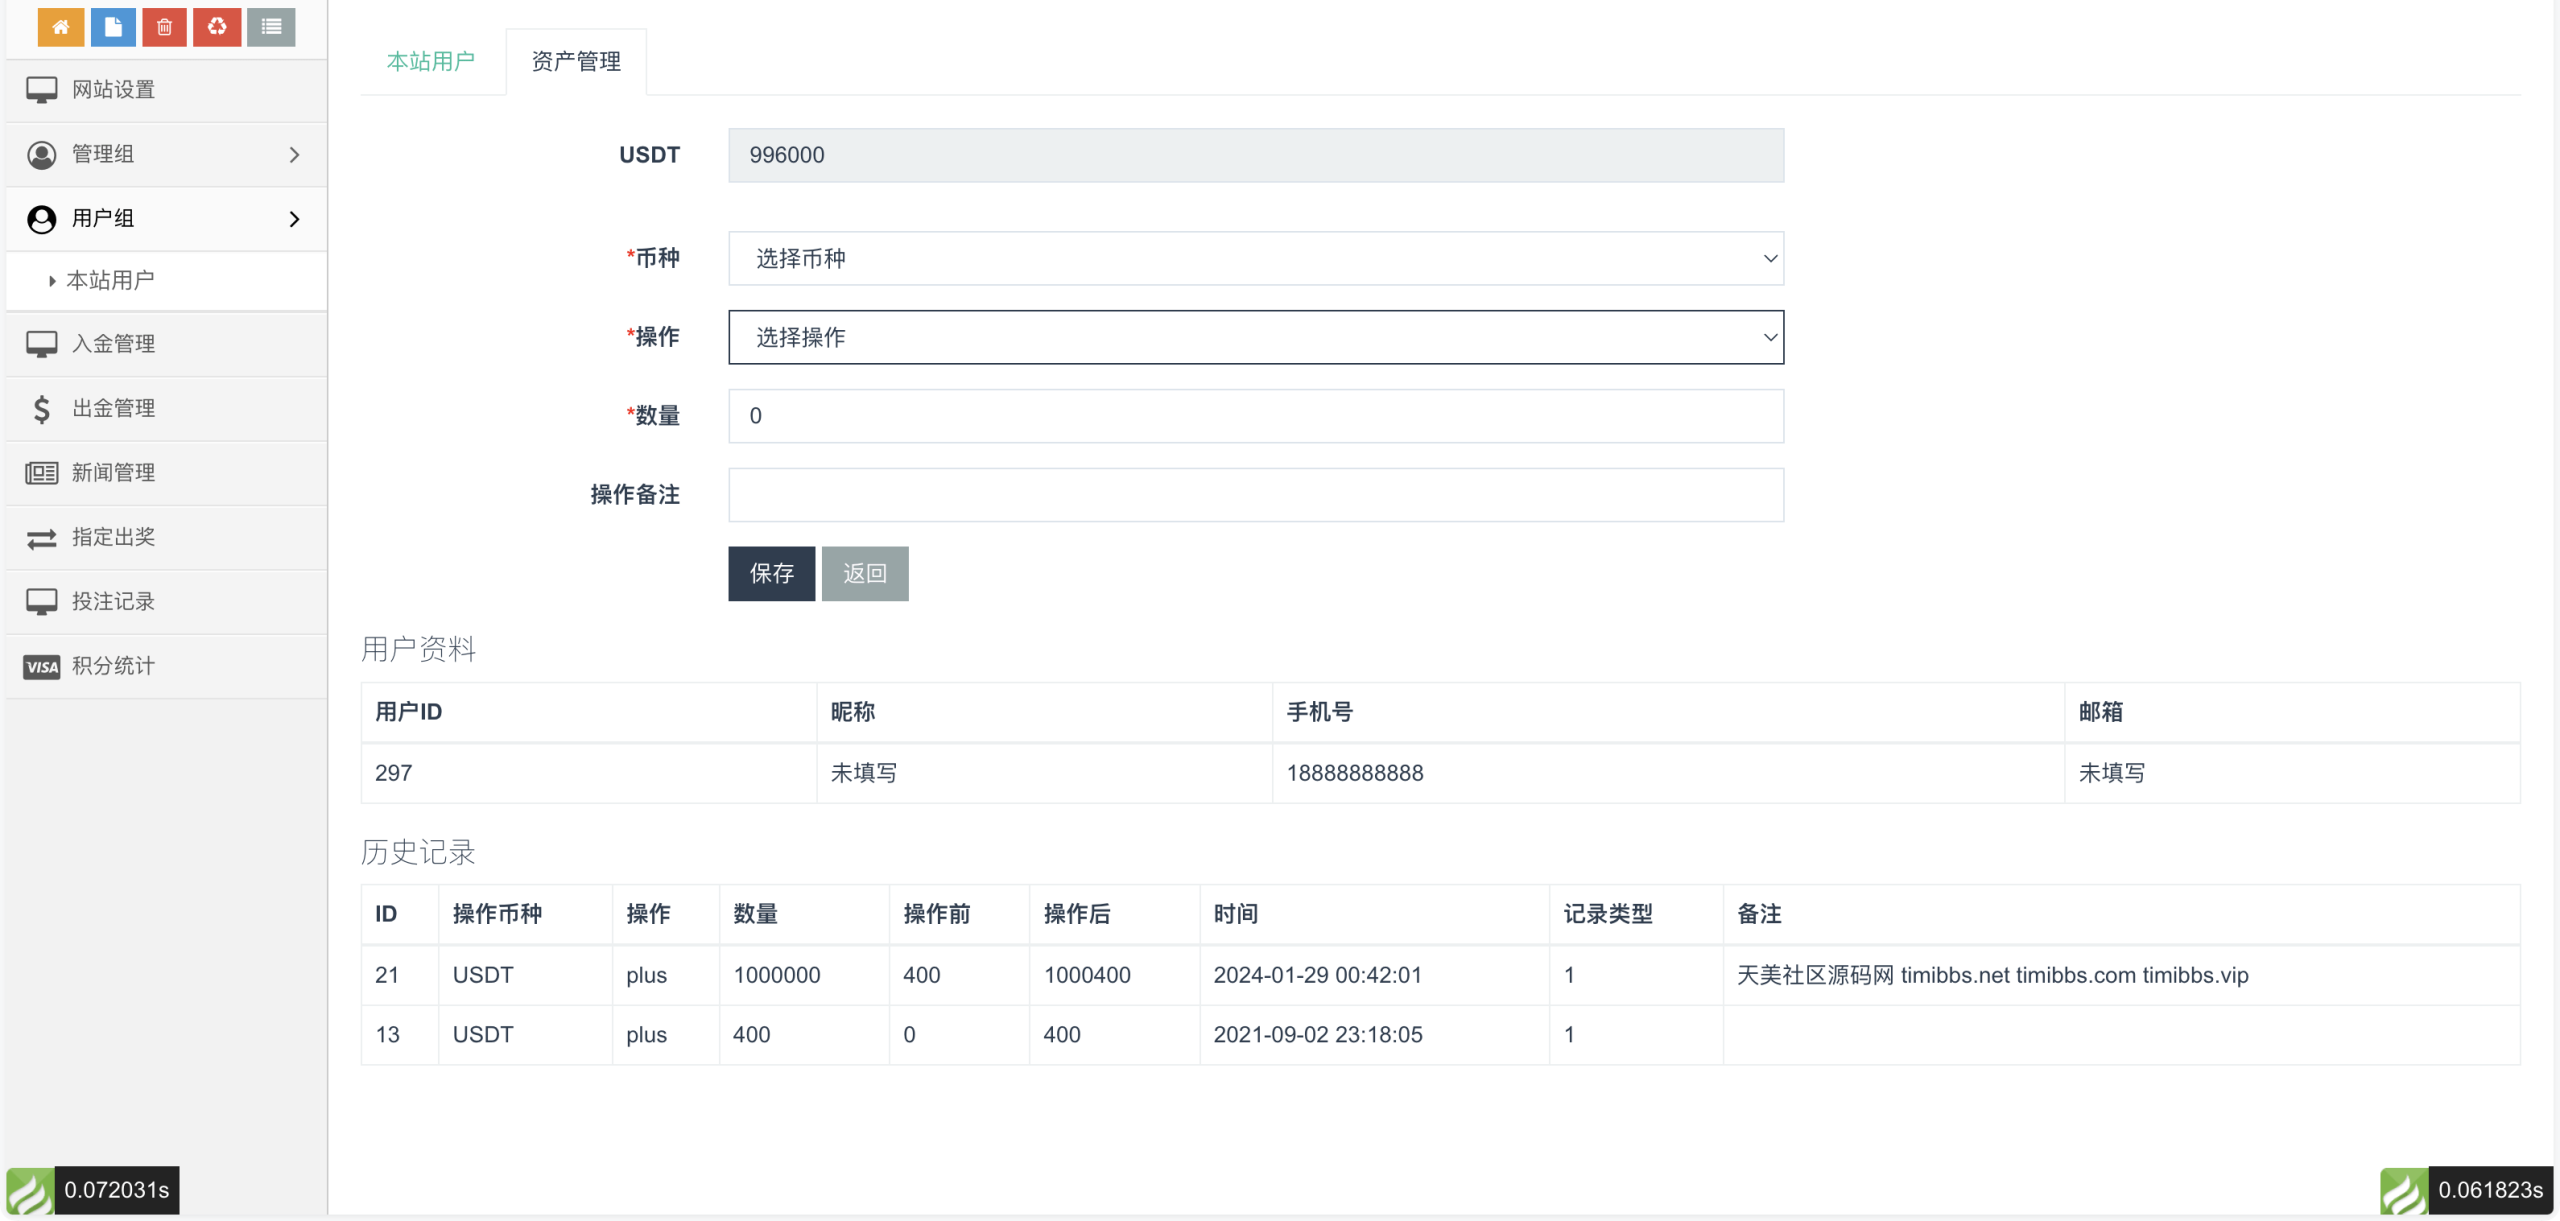Viewport: 2560px width, 1221px height.
Task: Open 出金管理 with the dollar icon
Action: pos(113,408)
